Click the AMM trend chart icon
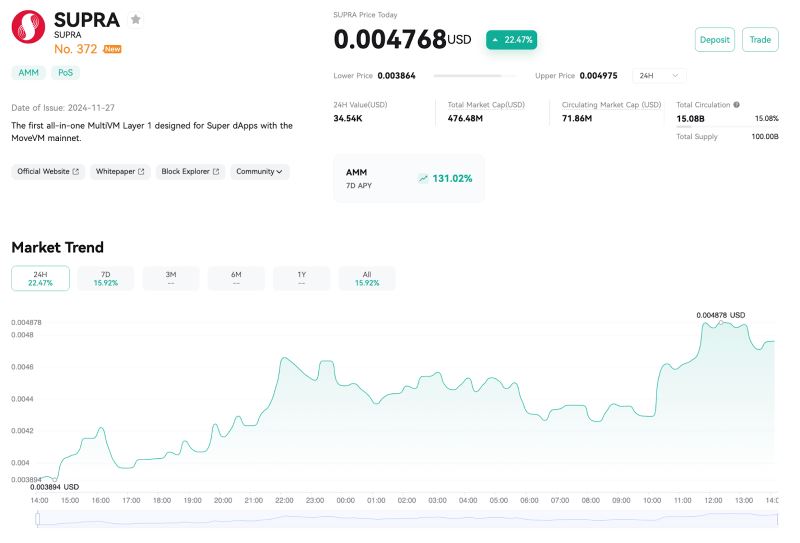 (423, 178)
